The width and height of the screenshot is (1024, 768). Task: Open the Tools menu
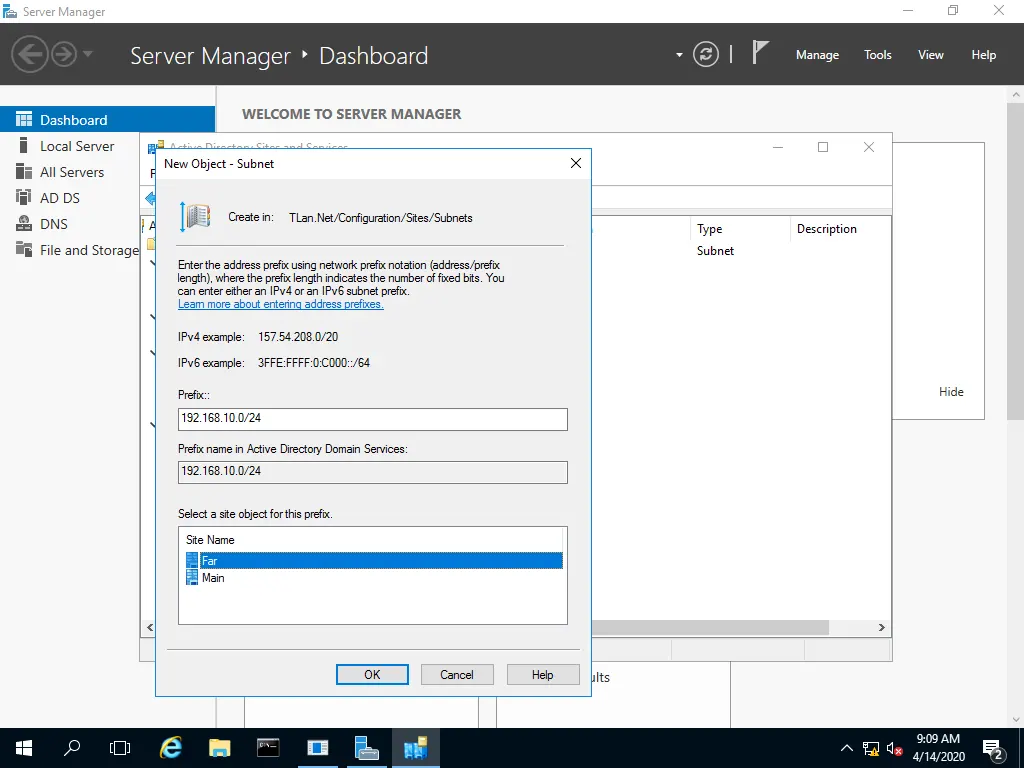pos(877,55)
